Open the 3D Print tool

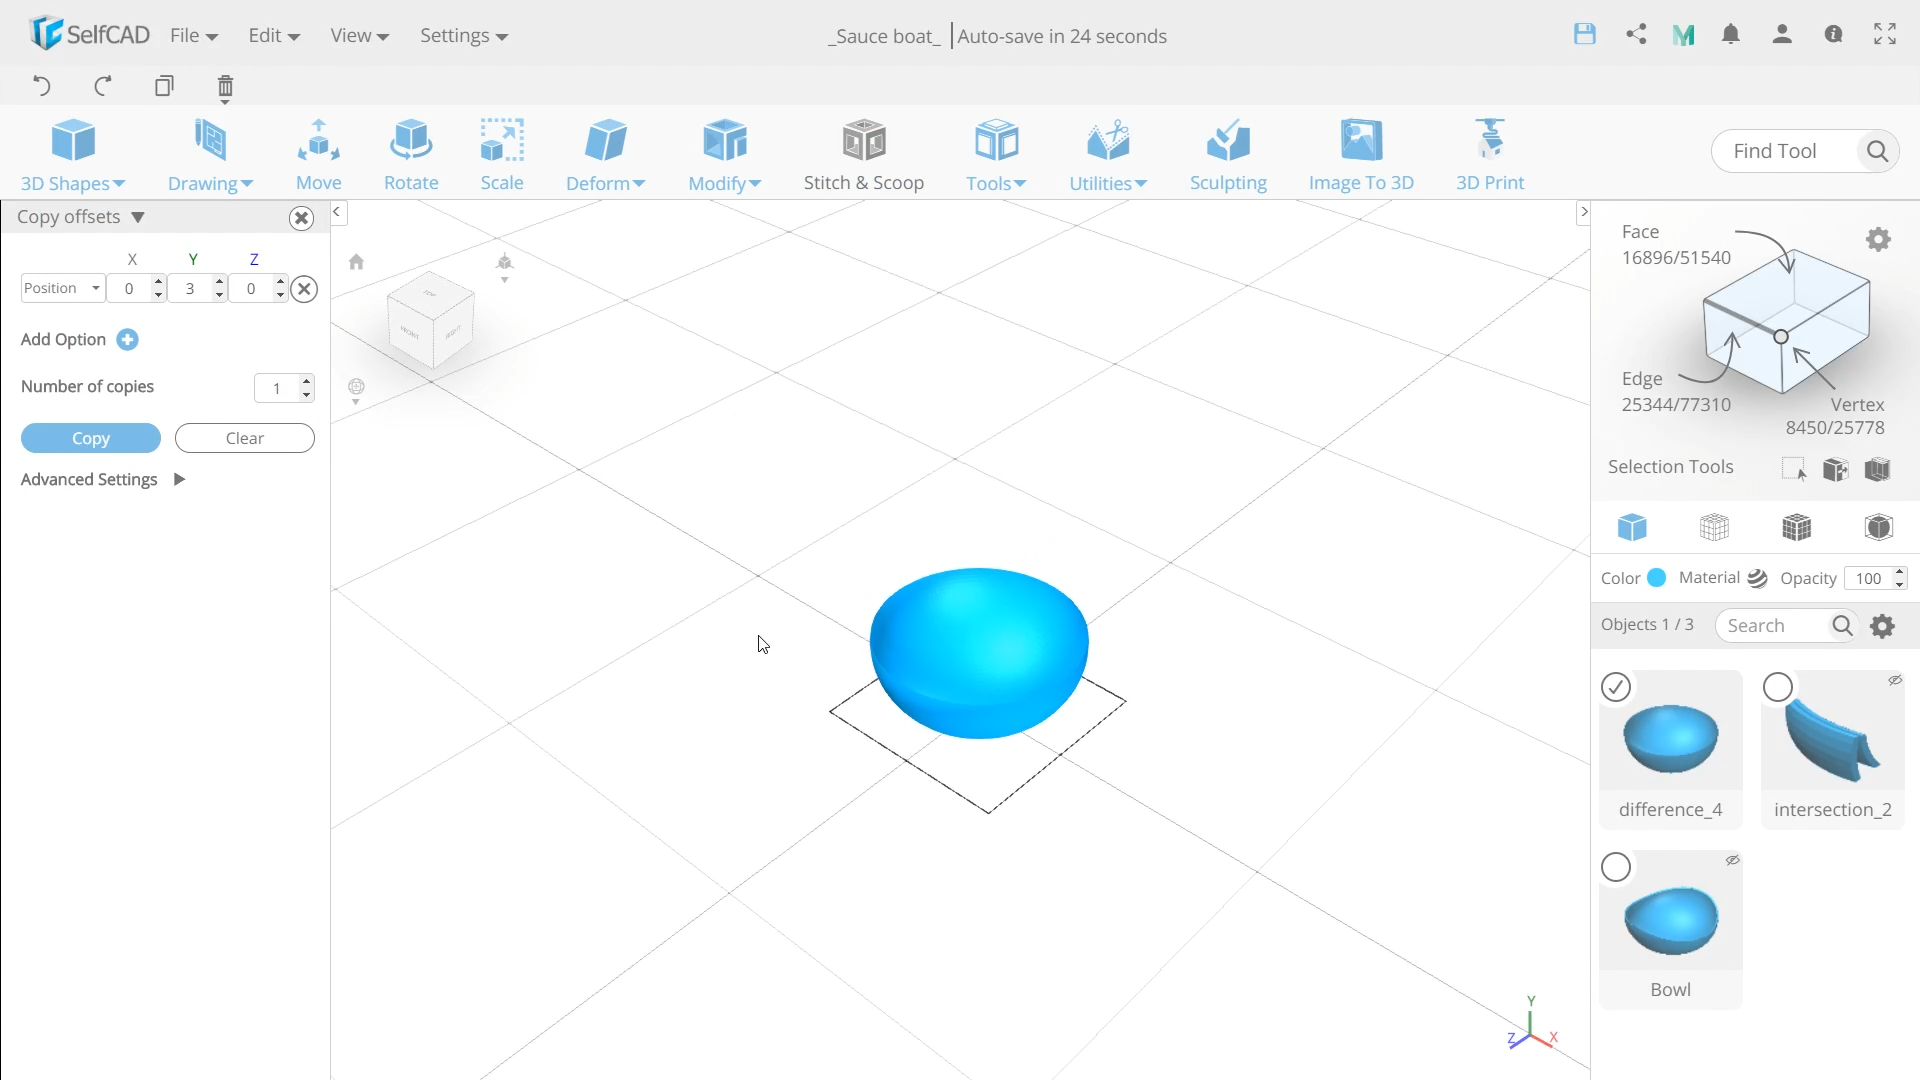pyautogui.click(x=1490, y=155)
